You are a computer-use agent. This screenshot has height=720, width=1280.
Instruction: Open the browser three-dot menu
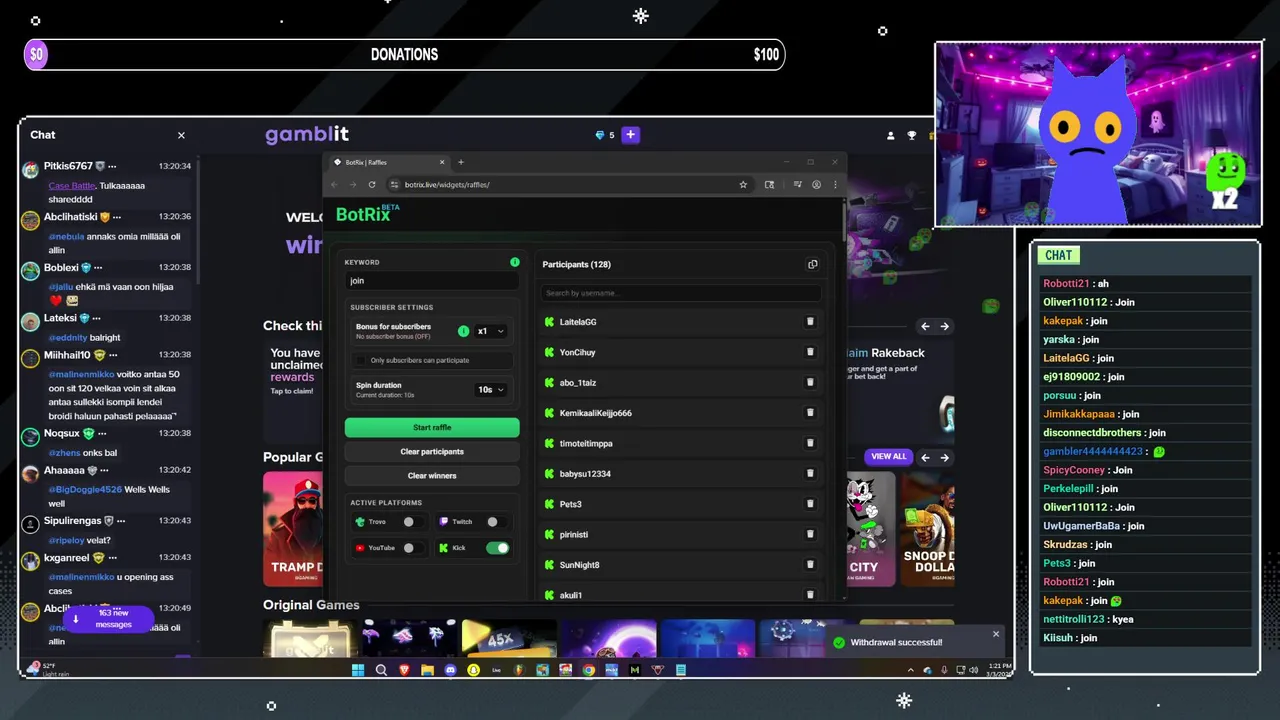pos(835,184)
